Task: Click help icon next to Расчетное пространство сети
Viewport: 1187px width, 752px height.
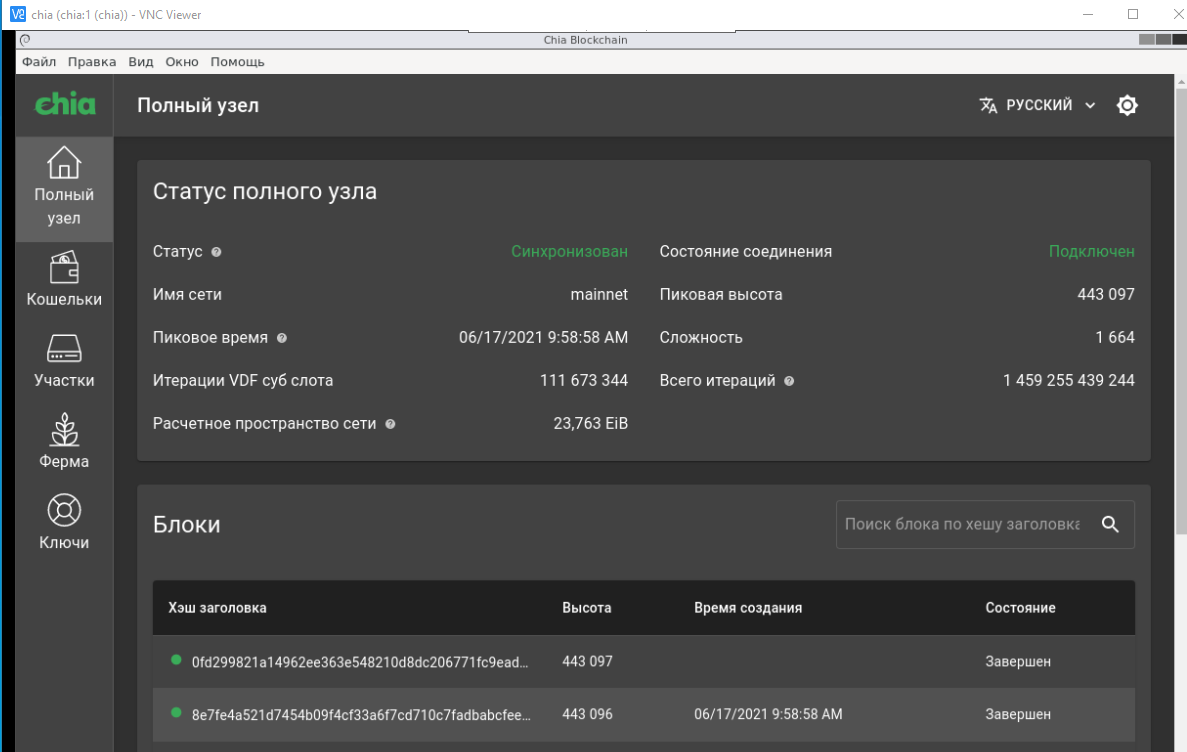Action: click(x=391, y=424)
